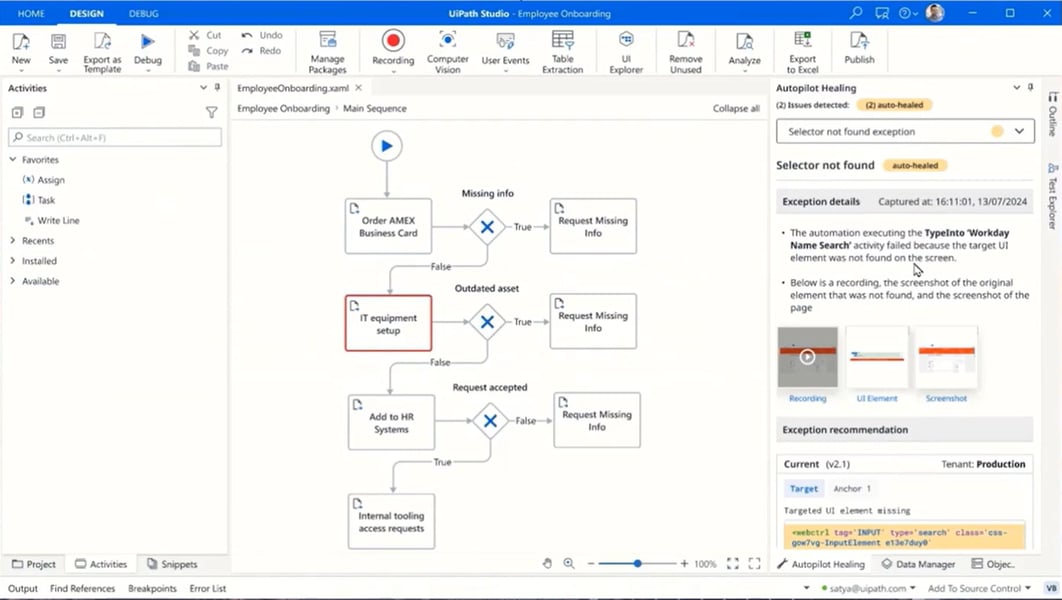Click collapse all icon in Activities panel
Image resolution: width=1062 pixels, height=600 pixels.
(39, 112)
